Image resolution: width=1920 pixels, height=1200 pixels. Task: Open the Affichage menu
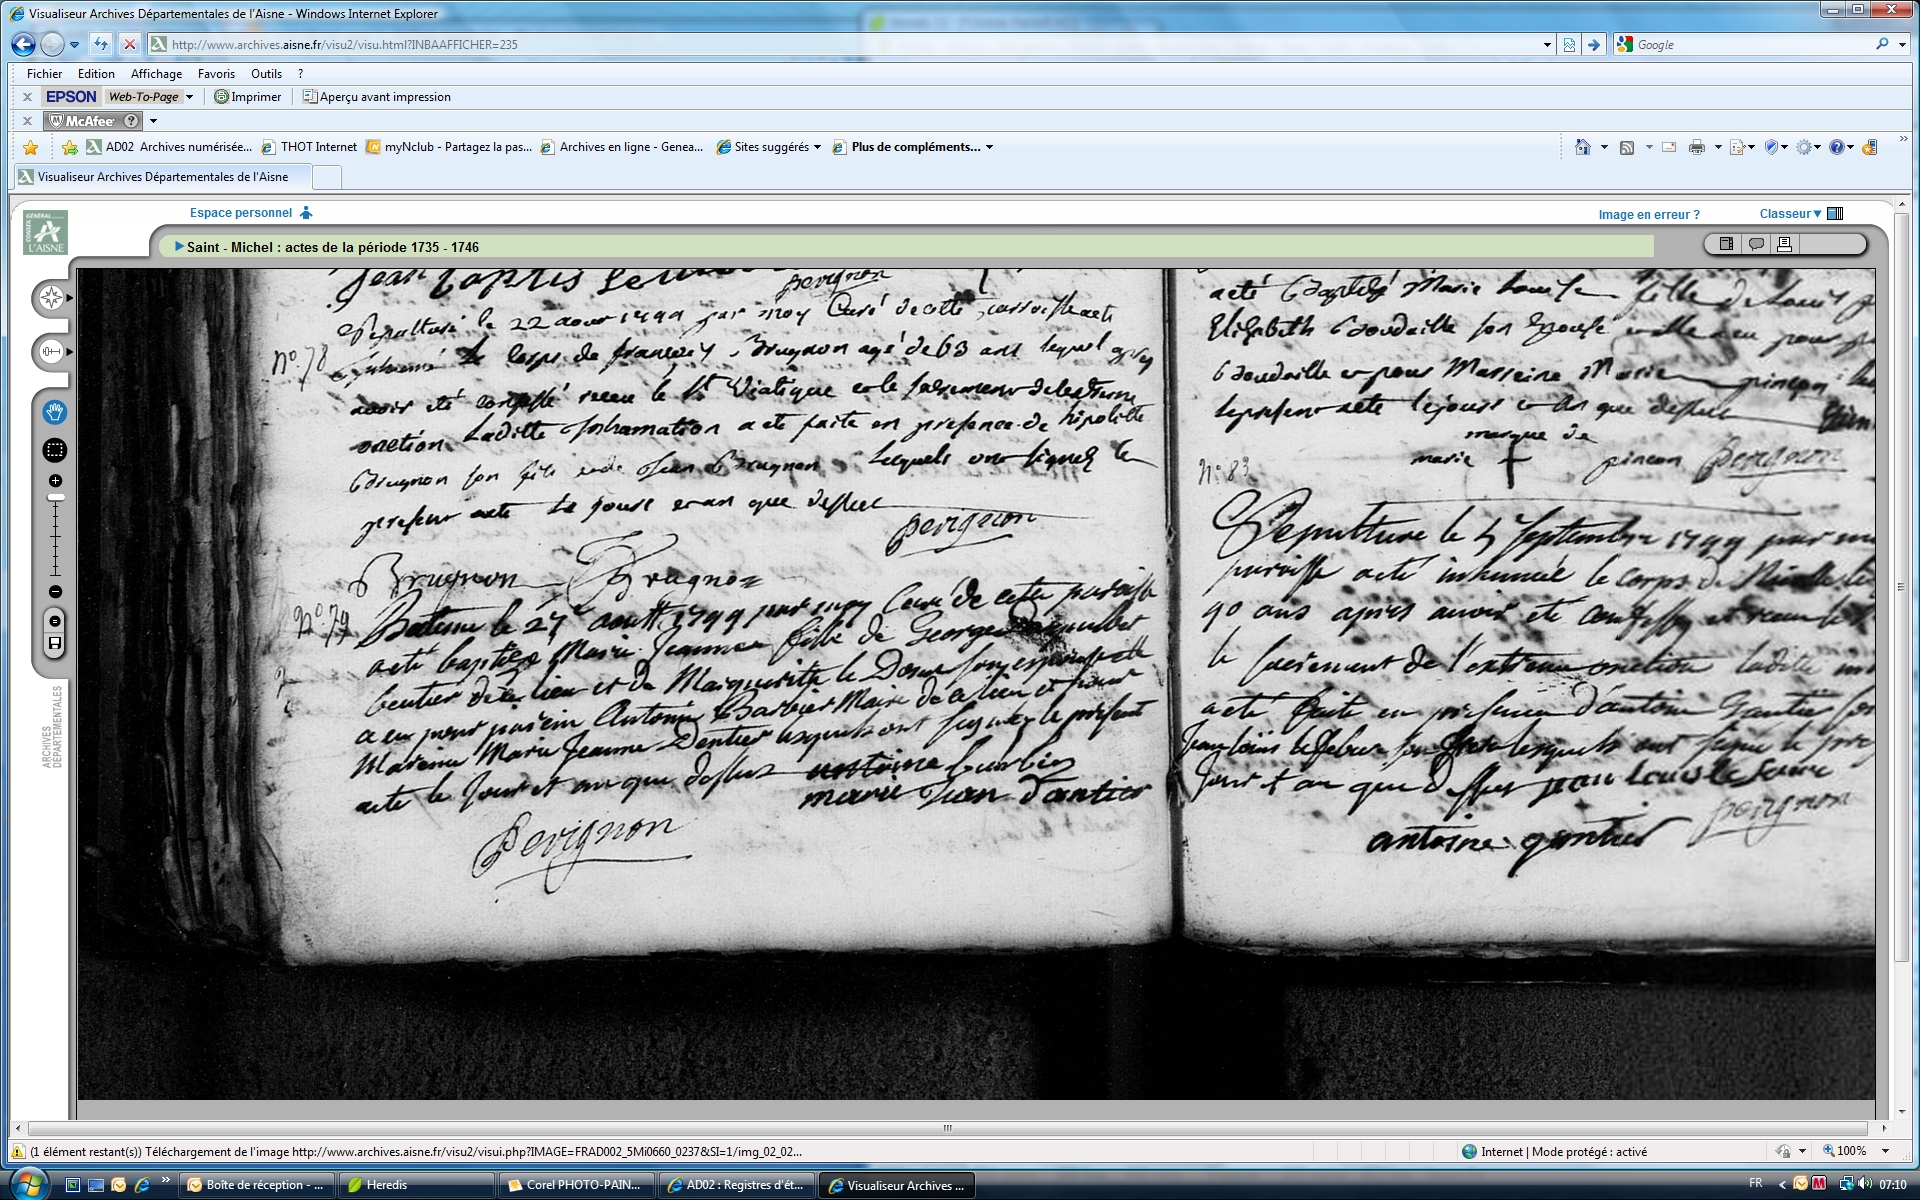tap(156, 74)
